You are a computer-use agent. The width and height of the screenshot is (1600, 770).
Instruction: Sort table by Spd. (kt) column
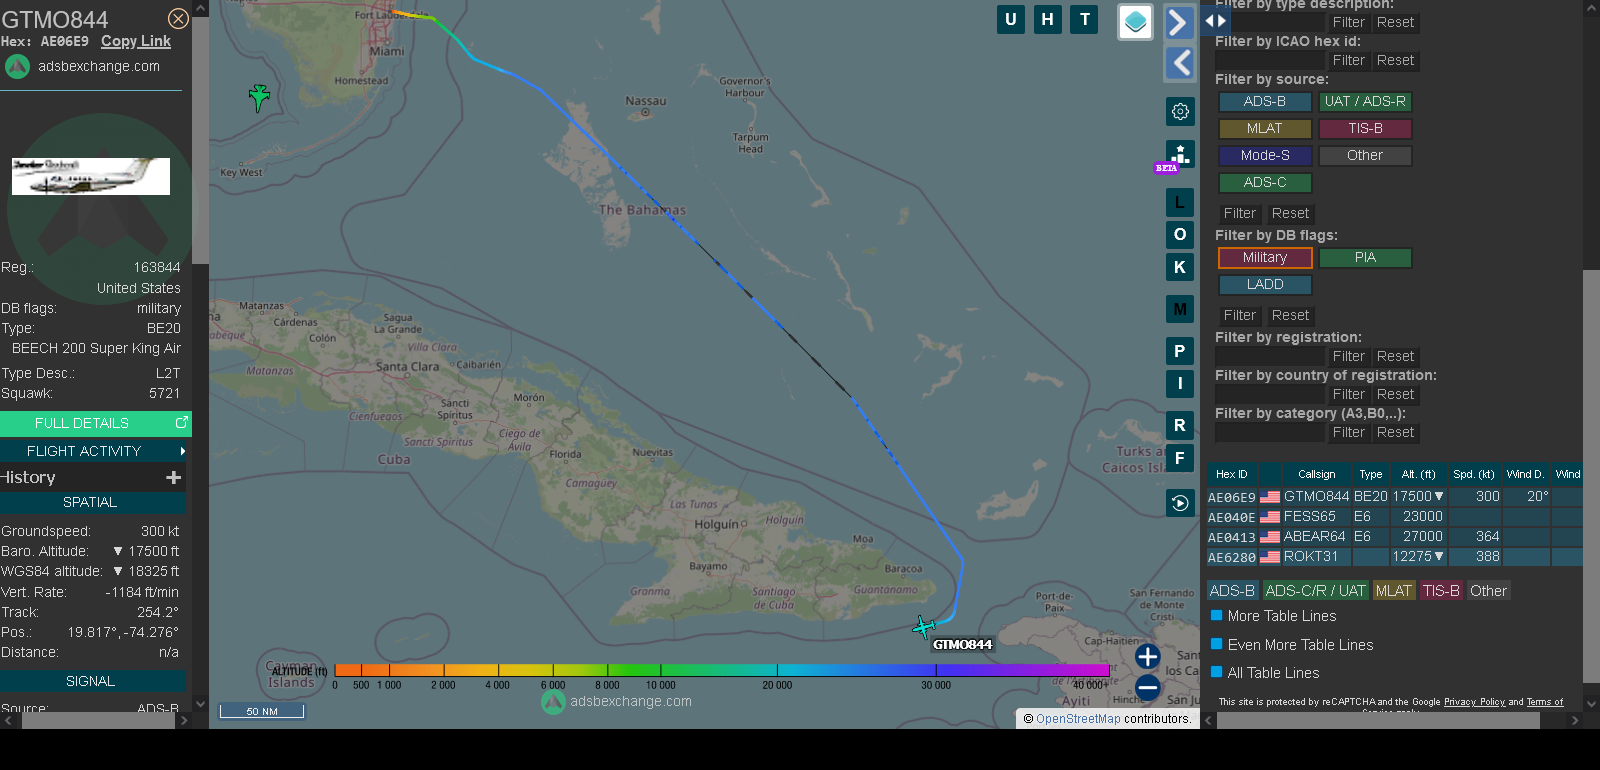pos(1474,475)
